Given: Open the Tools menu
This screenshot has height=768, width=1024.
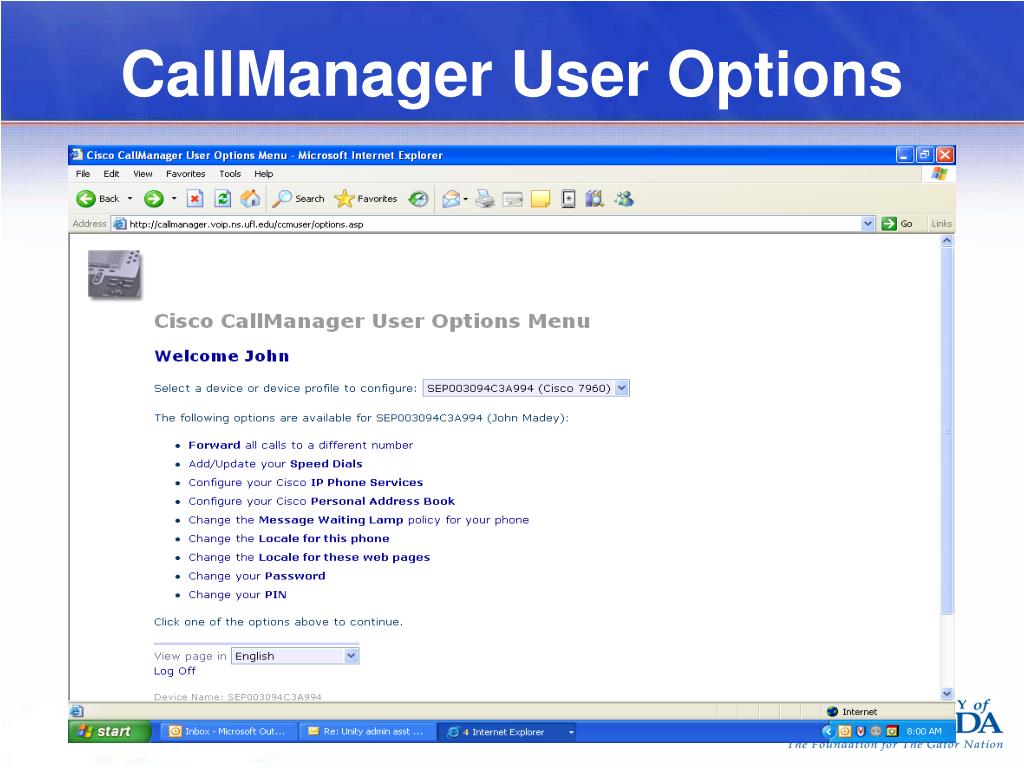Looking at the screenshot, I should click(x=230, y=174).
